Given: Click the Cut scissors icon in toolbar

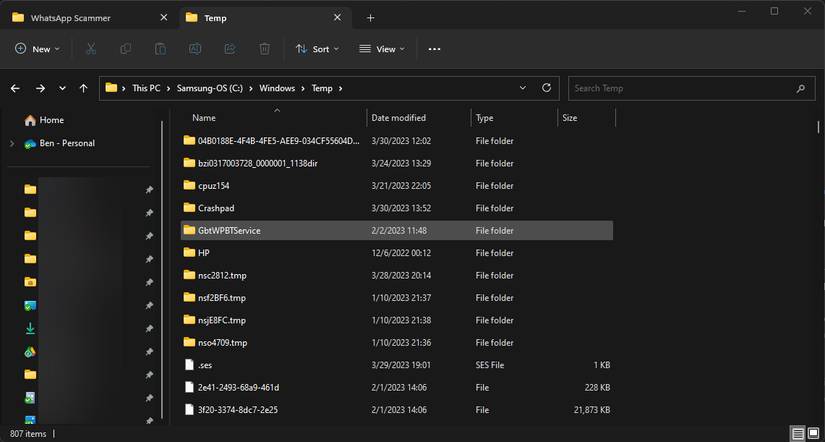Looking at the screenshot, I should pos(91,48).
